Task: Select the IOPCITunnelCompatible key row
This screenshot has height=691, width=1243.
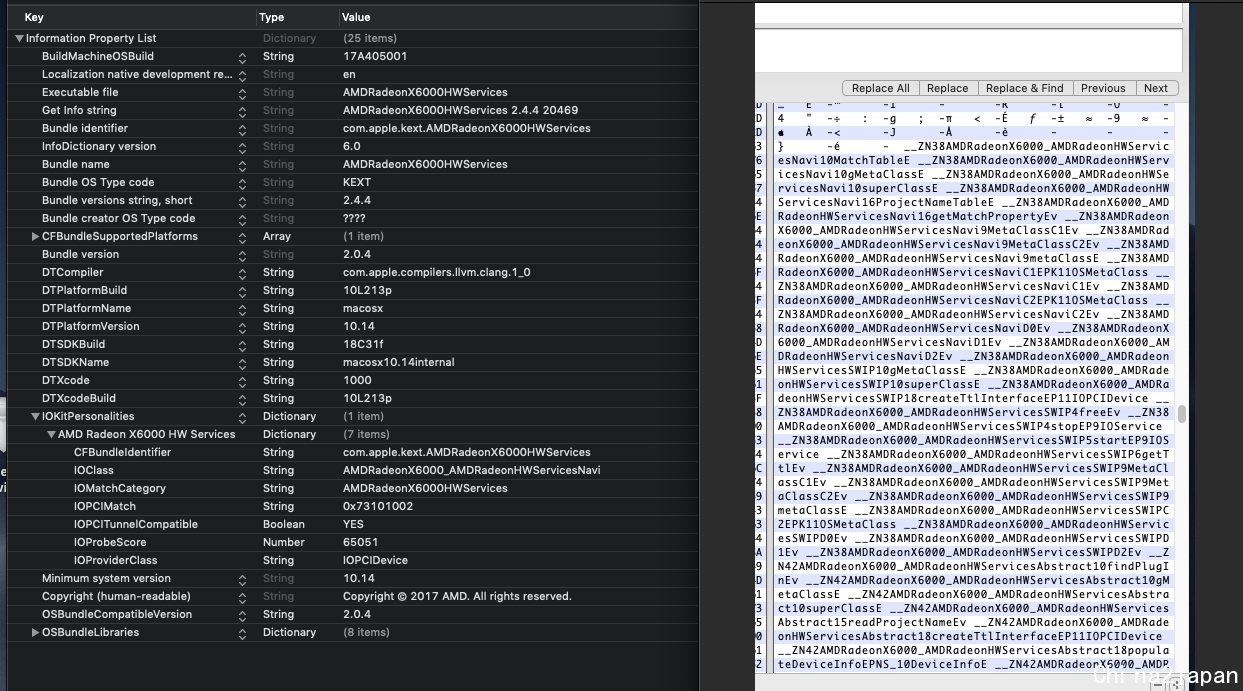Action: (136, 524)
